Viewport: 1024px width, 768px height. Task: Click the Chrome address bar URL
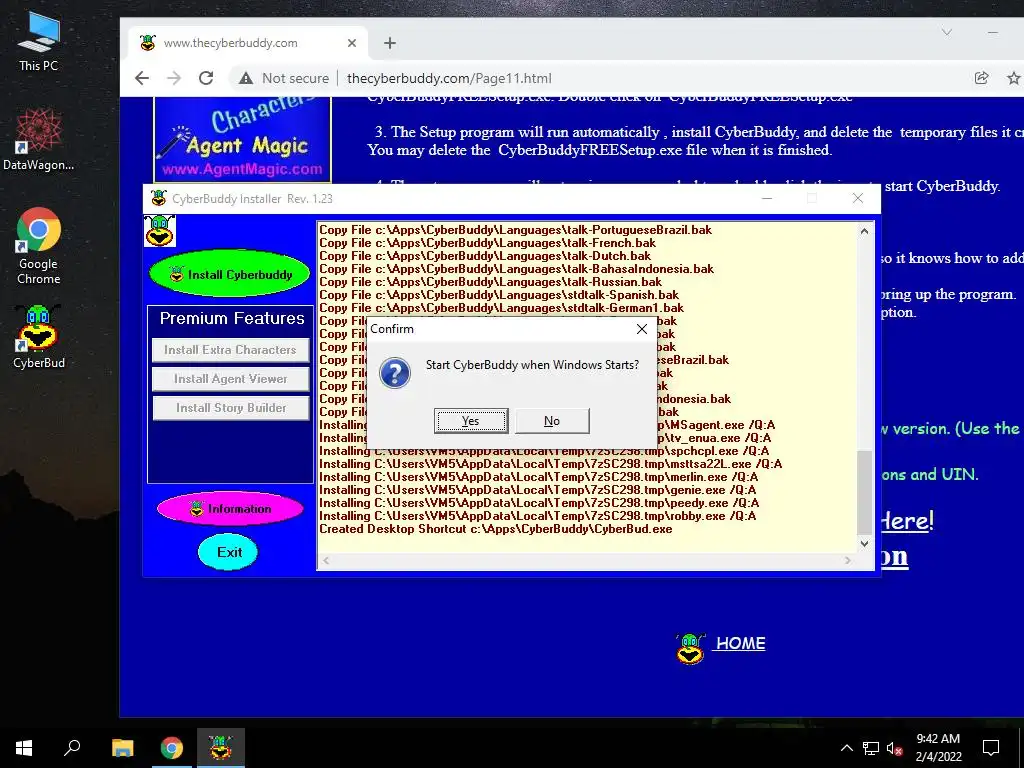(449, 78)
